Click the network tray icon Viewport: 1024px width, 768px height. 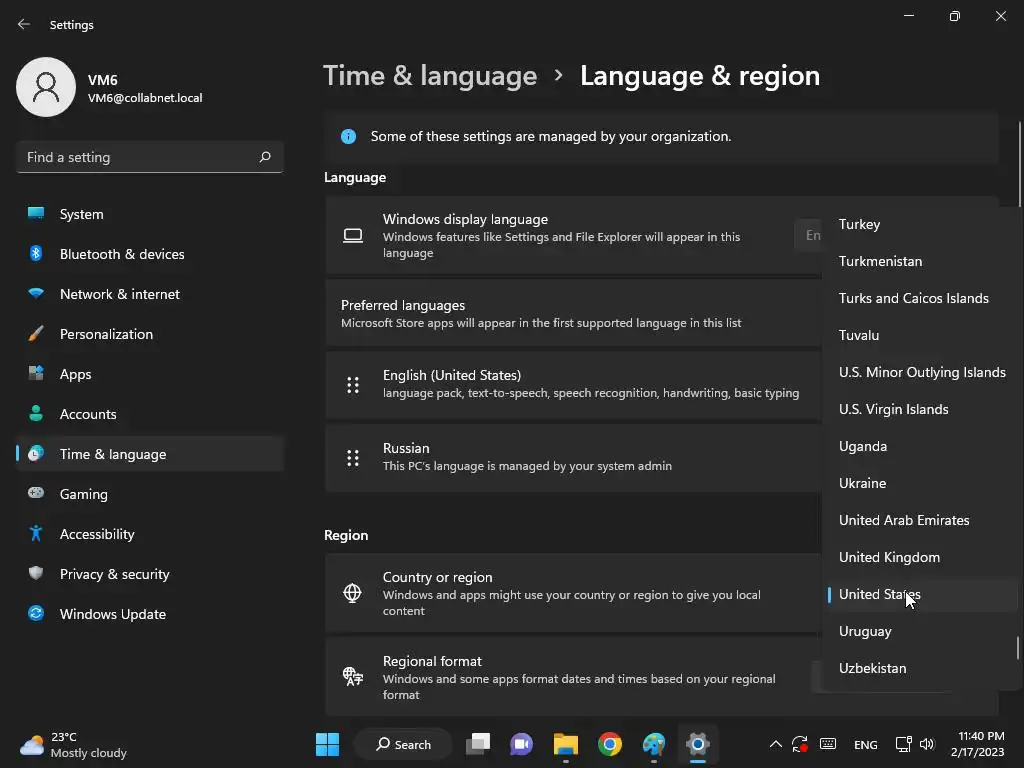pyautogui.click(x=904, y=744)
